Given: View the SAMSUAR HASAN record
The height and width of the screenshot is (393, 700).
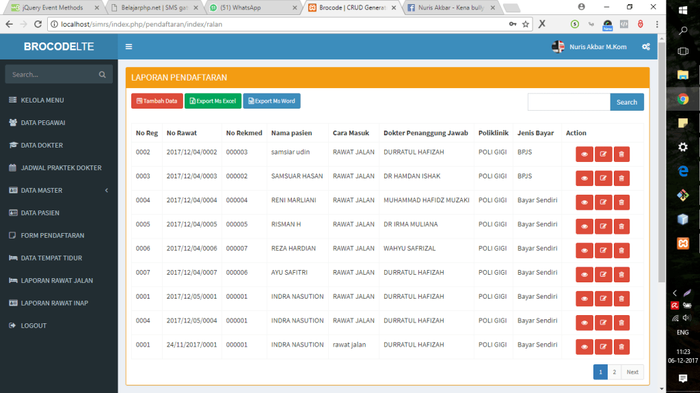Looking at the screenshot, I should (584, 178).
